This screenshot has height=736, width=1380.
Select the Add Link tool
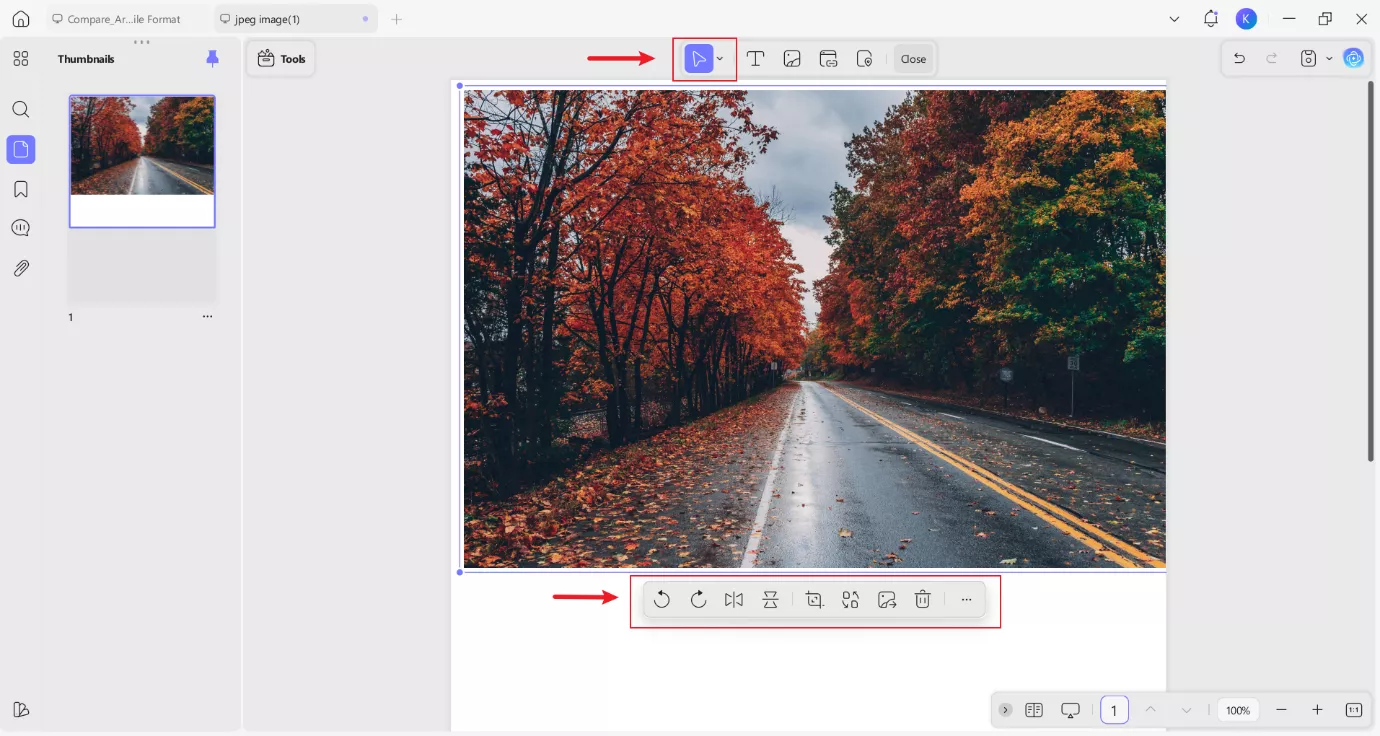coord(828,58)
